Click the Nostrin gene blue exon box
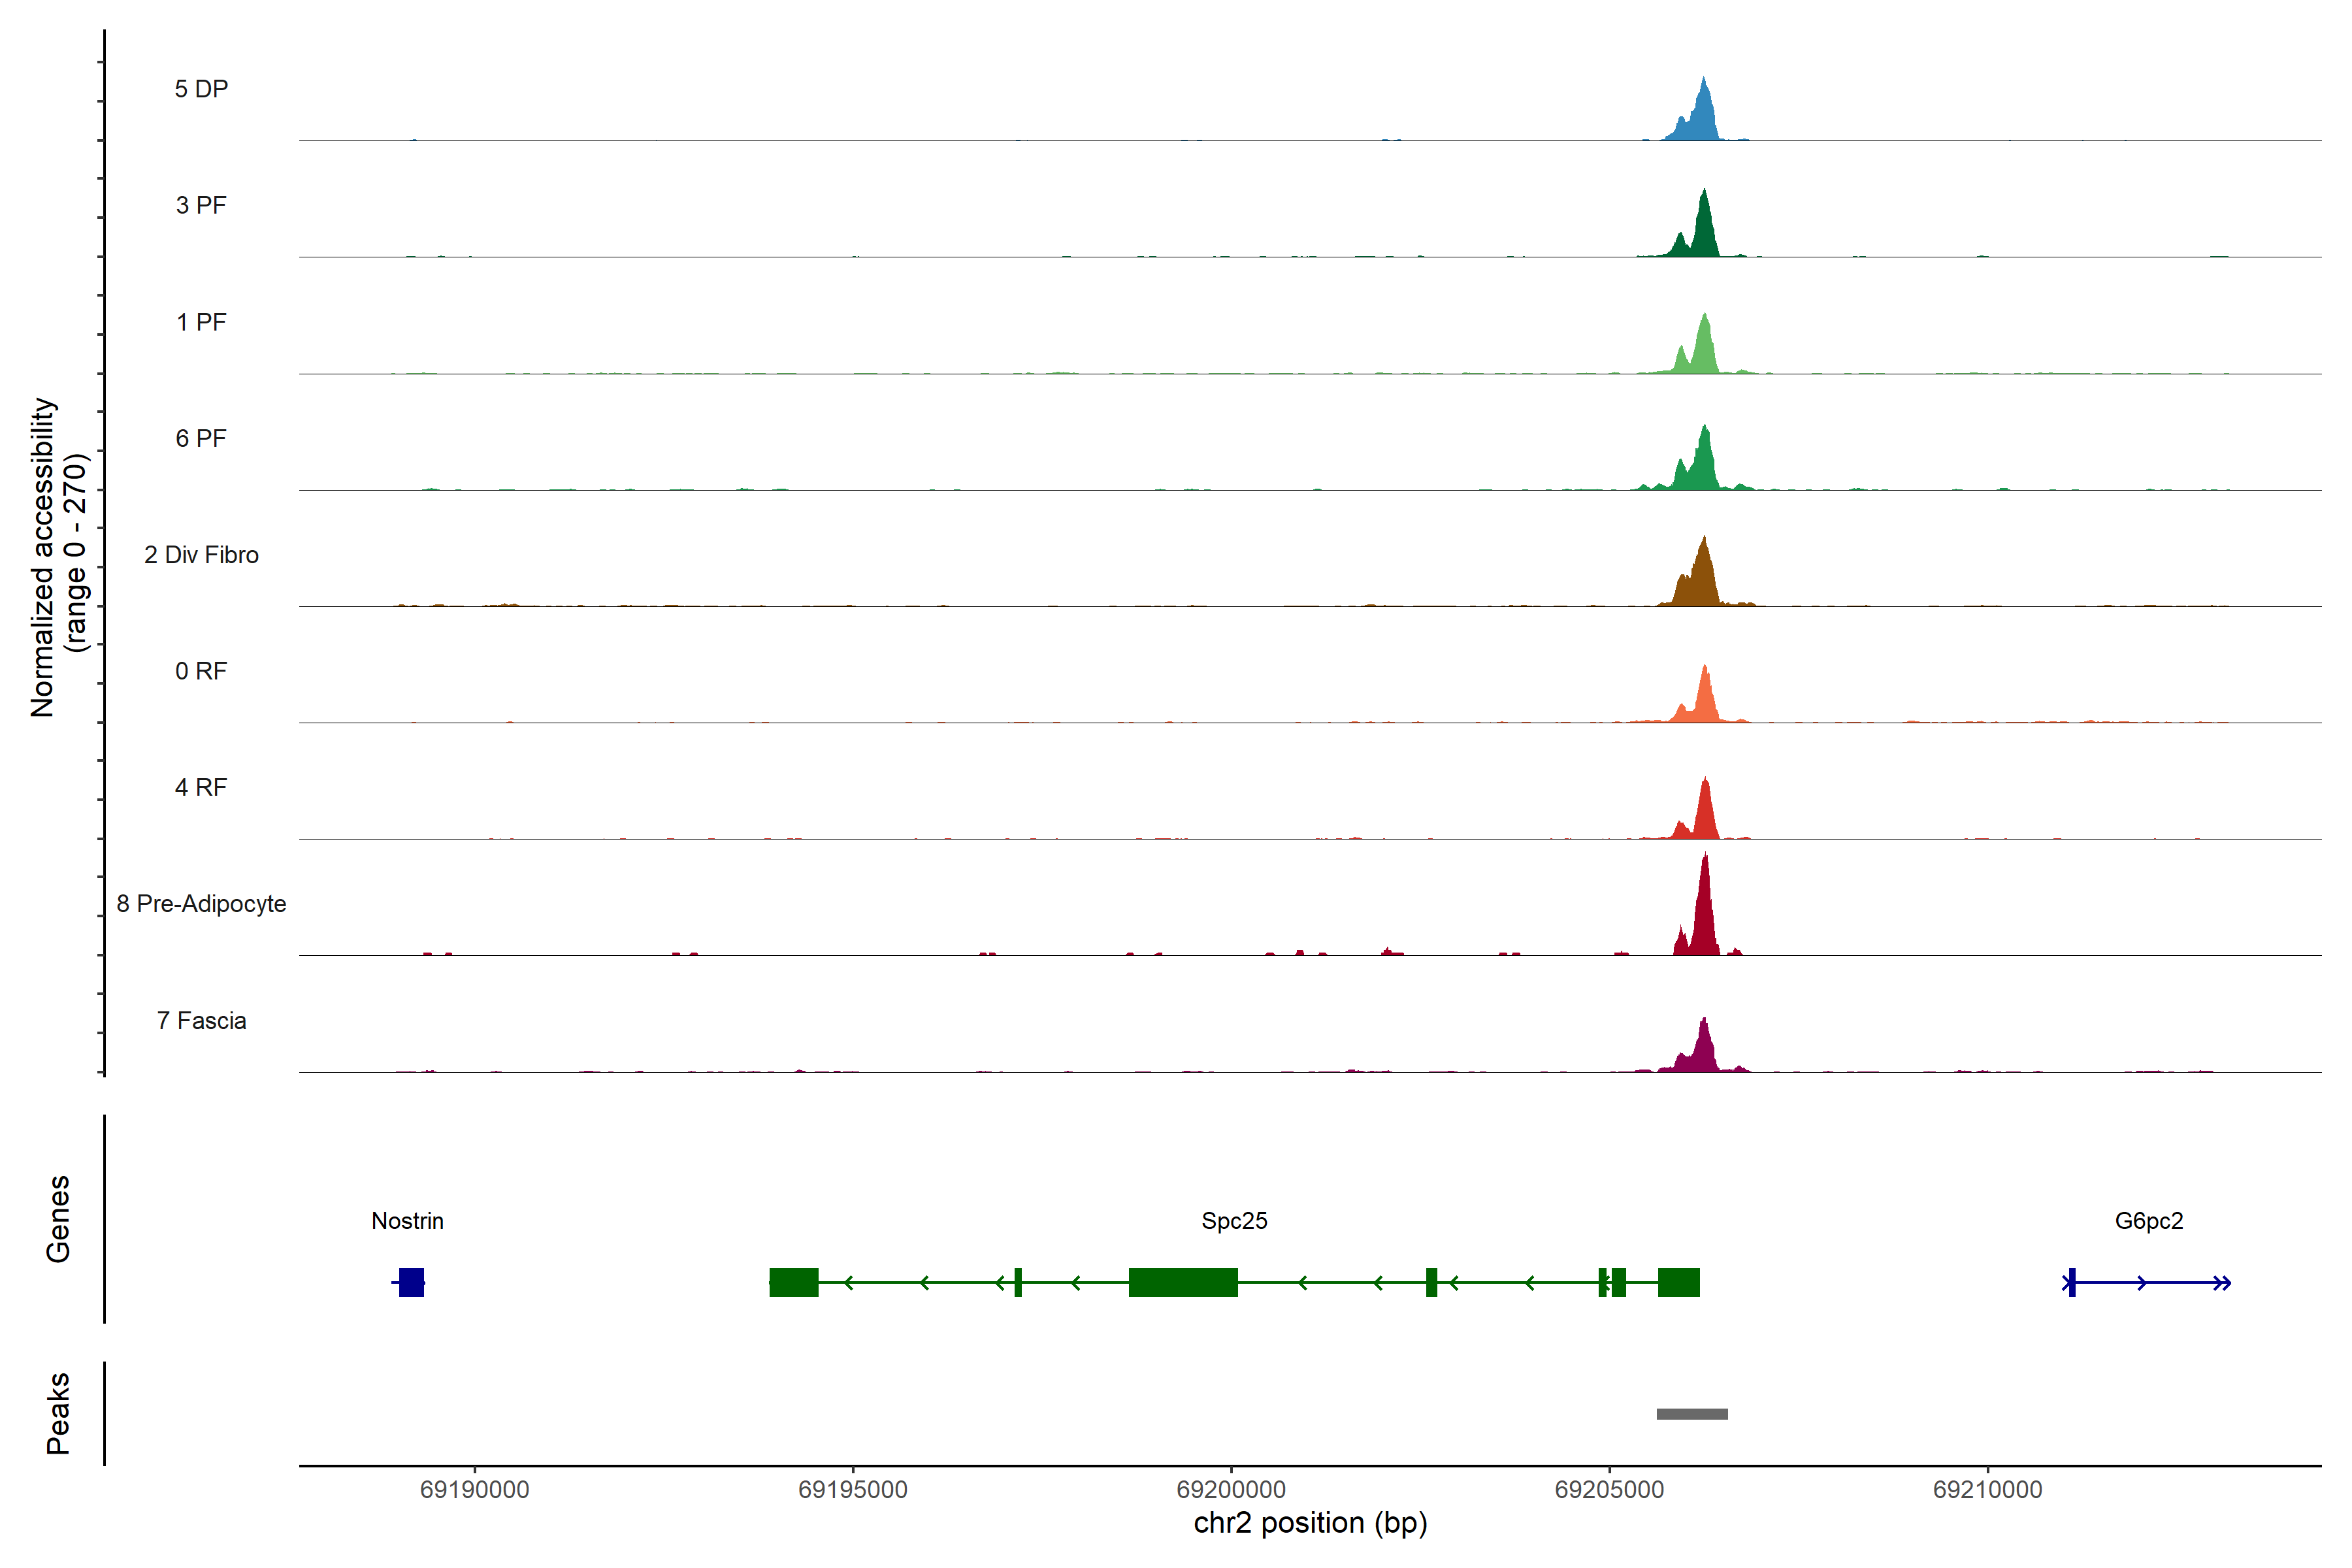Screen dimensions: 2352x1568 click(x=411, y=1282)
